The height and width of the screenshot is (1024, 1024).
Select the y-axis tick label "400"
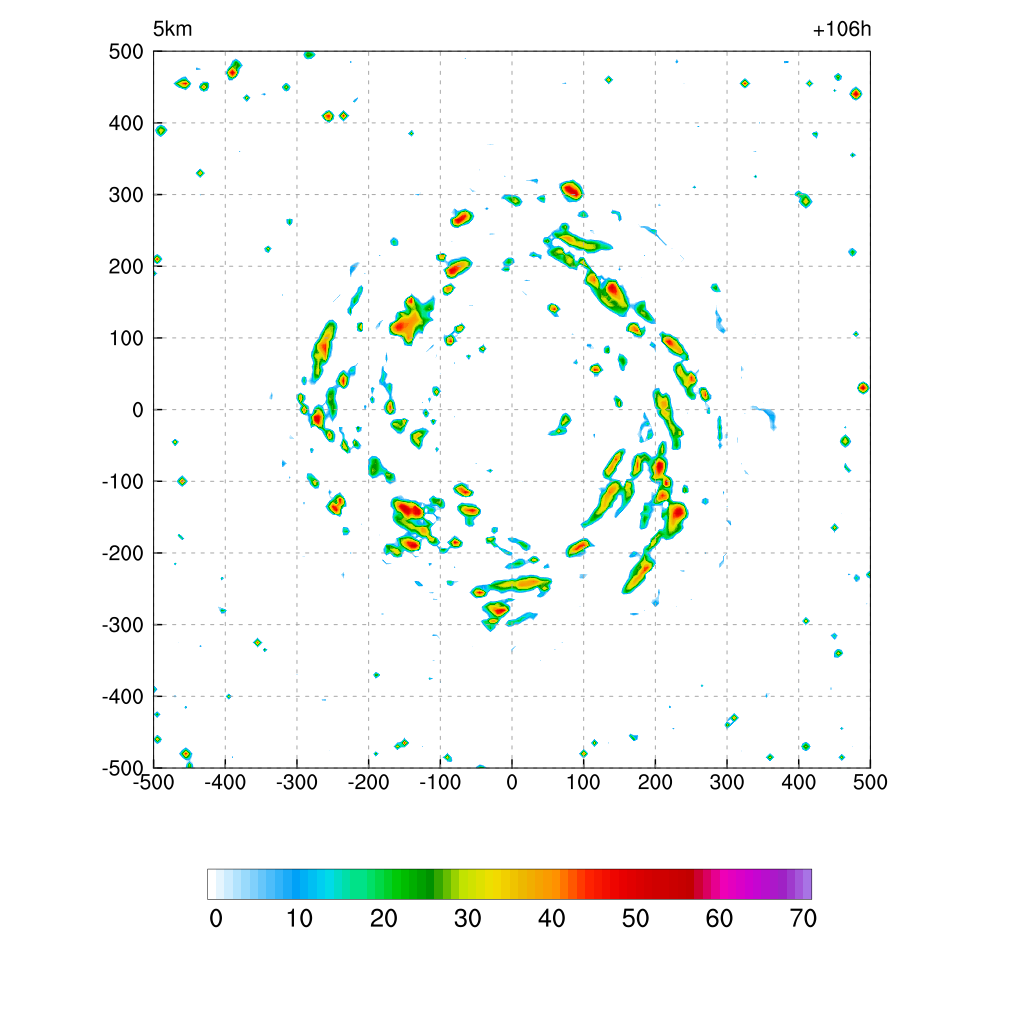[126, 123]
